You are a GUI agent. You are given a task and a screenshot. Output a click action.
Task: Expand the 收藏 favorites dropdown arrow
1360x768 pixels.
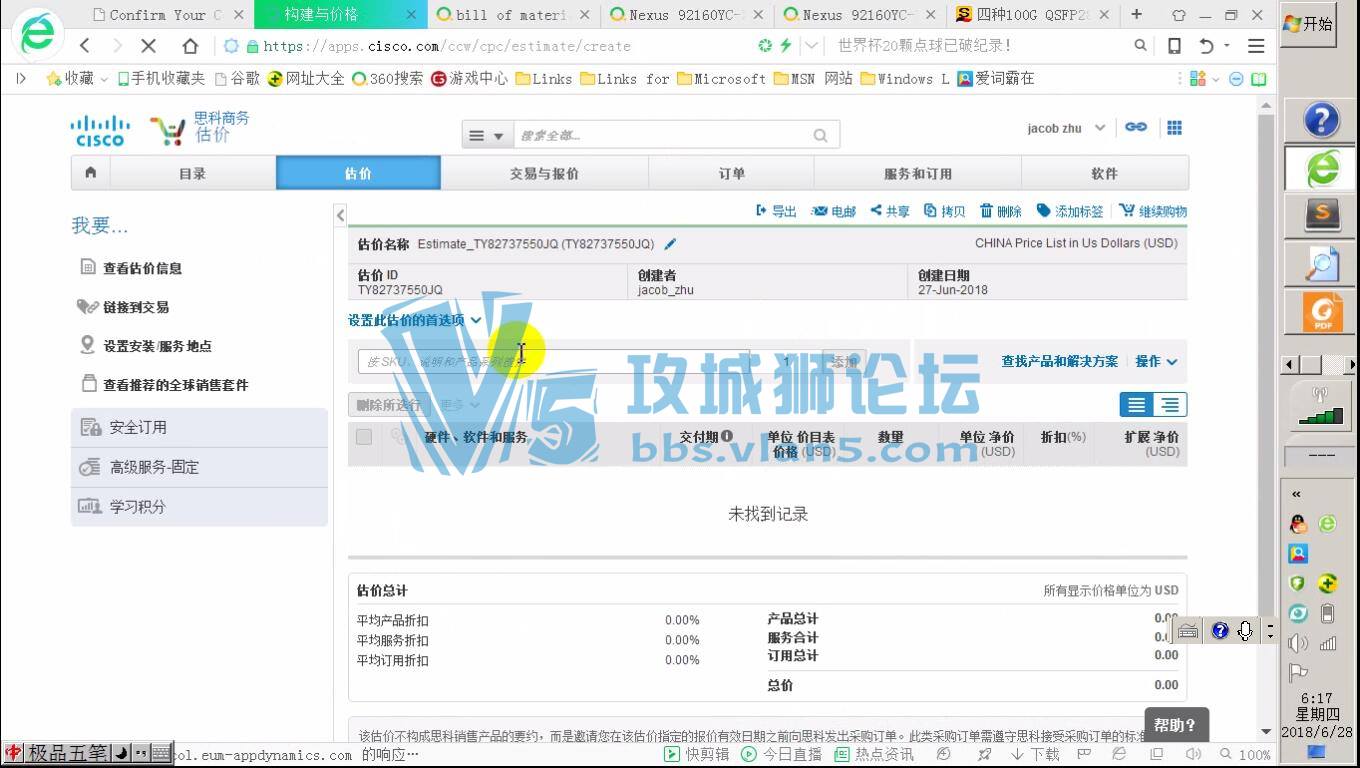point(104,79)
